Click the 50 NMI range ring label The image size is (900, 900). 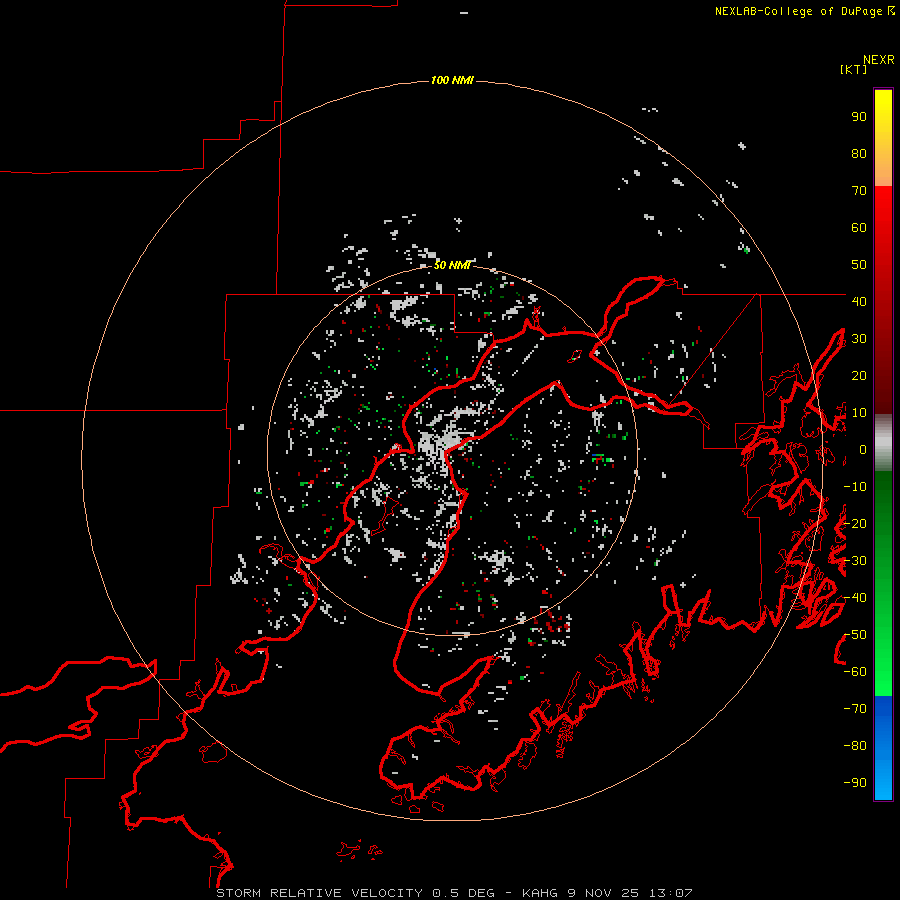[452, 265]
